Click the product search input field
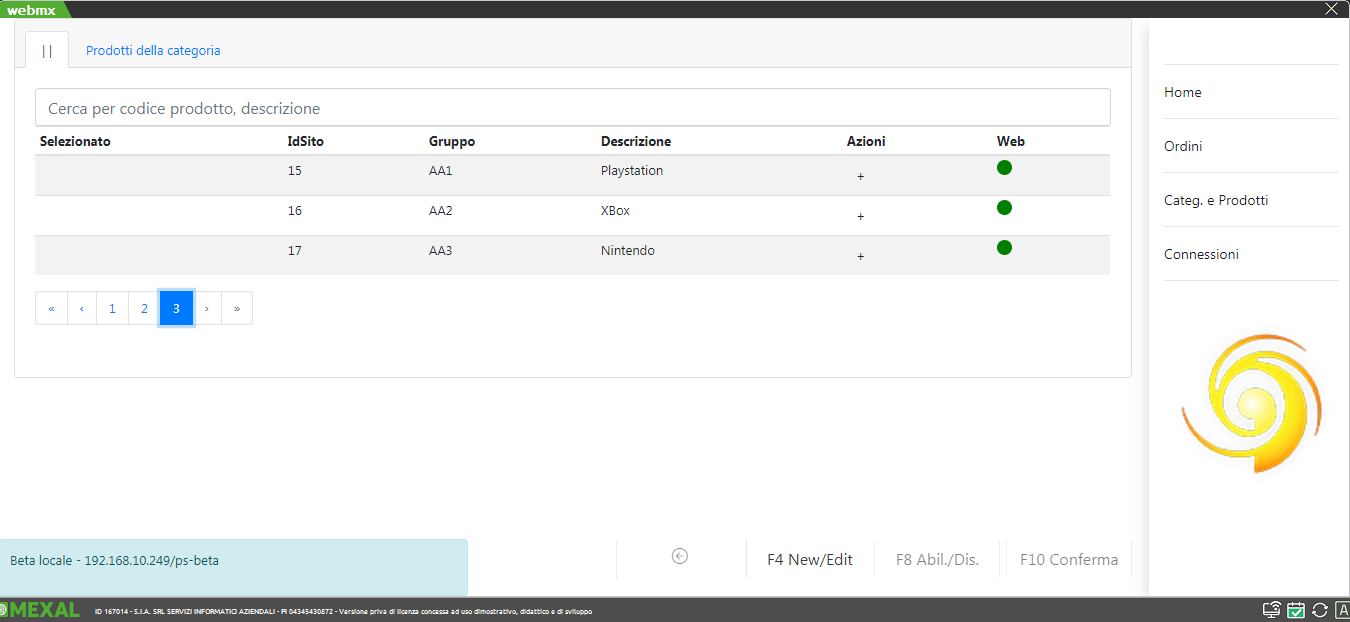 pyautogui.click(x=572, y=108)
